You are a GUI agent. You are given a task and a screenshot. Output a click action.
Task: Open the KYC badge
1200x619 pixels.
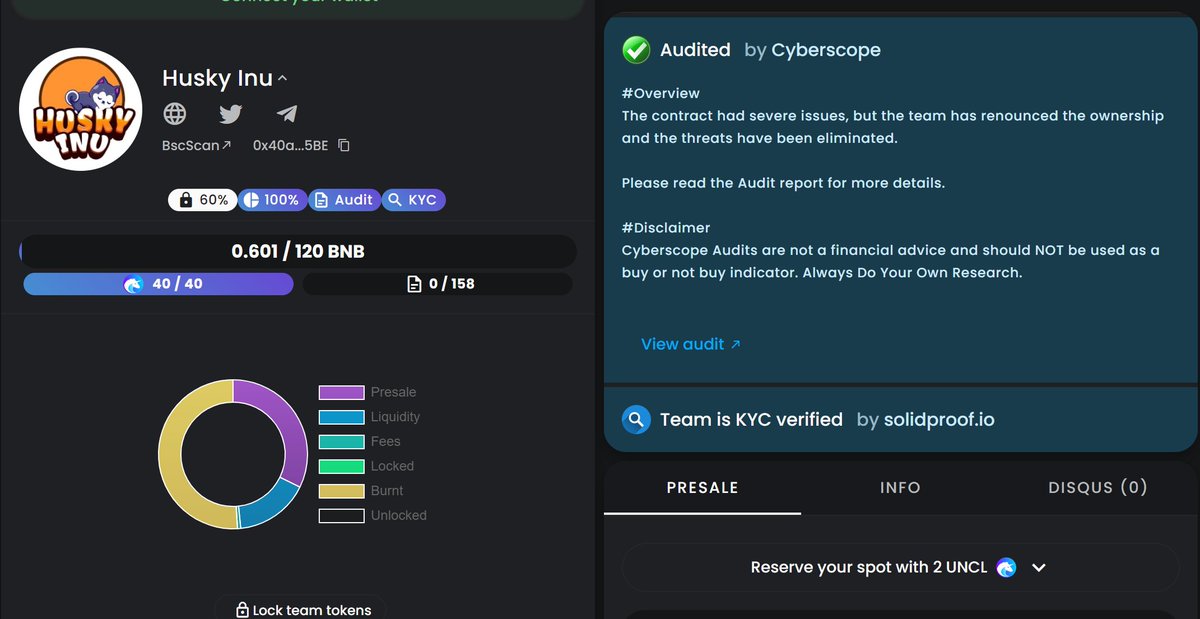click(413, 200)
